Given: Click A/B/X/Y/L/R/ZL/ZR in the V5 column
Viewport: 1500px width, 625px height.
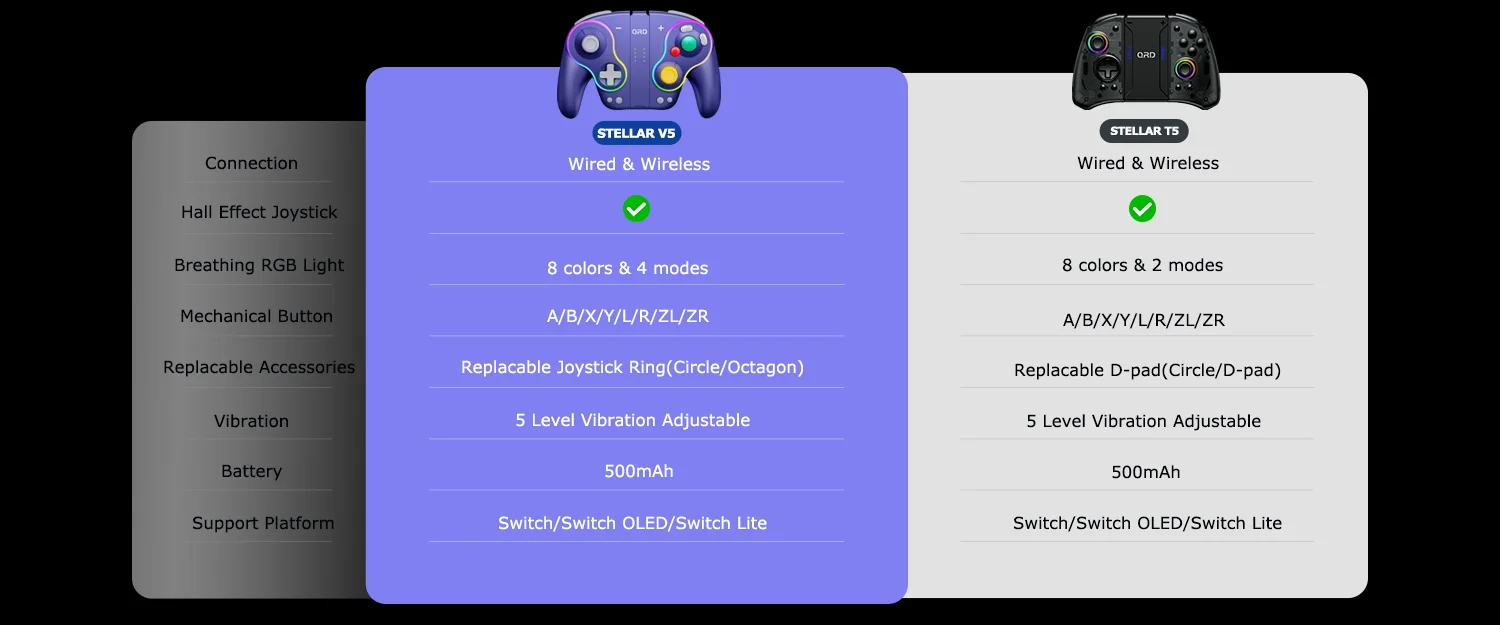Looking at the screenshot, I should point(627,316).
